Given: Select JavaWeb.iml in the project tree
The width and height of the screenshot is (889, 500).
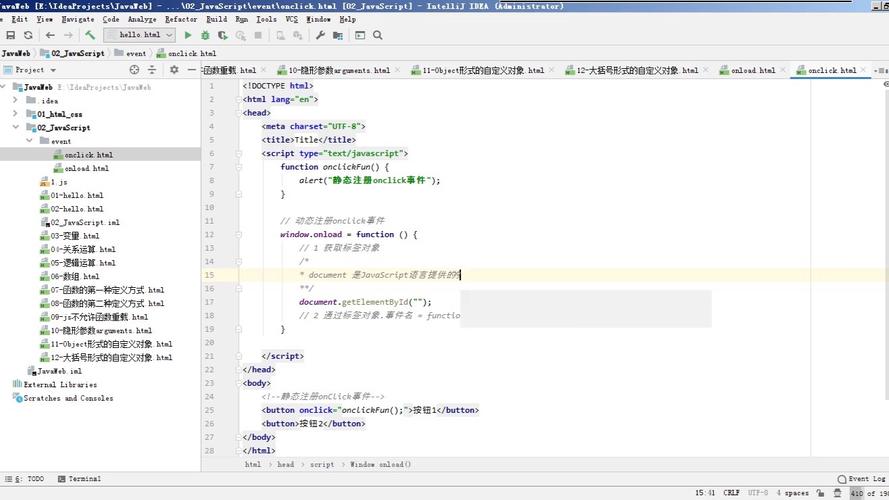Looking at the screenshot, I should coord(60,371).
